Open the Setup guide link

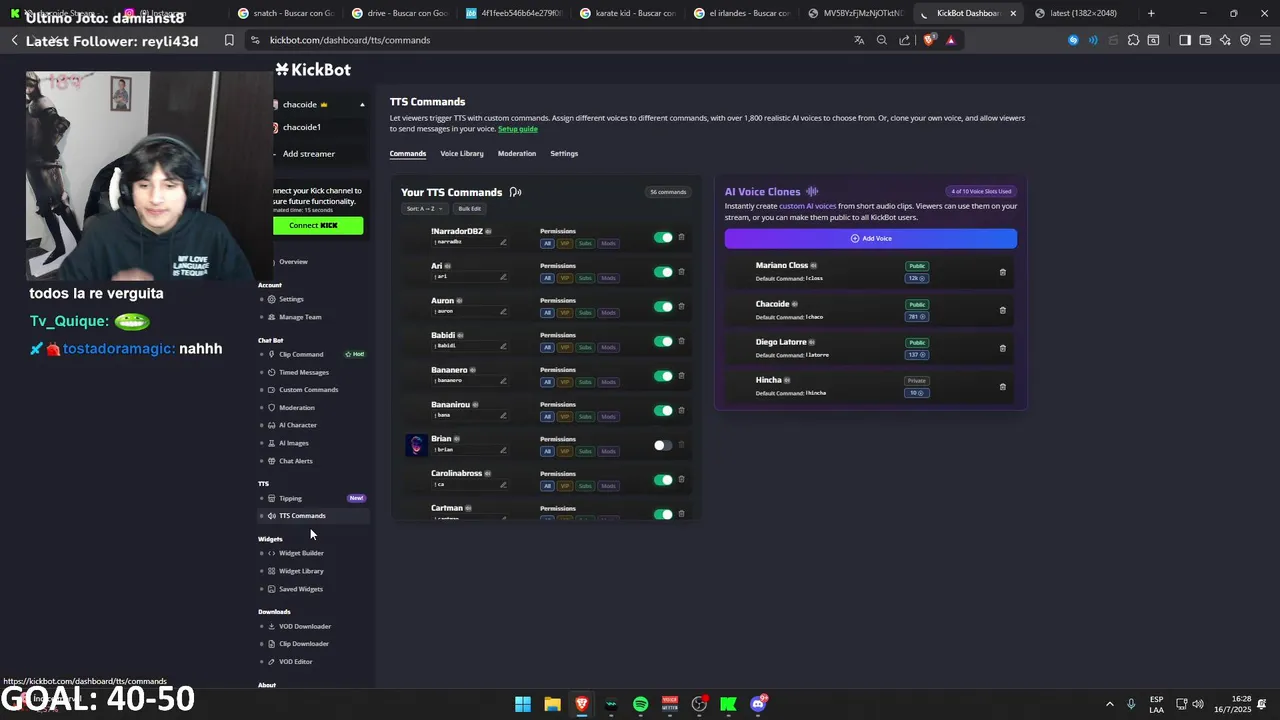[518, 129]
